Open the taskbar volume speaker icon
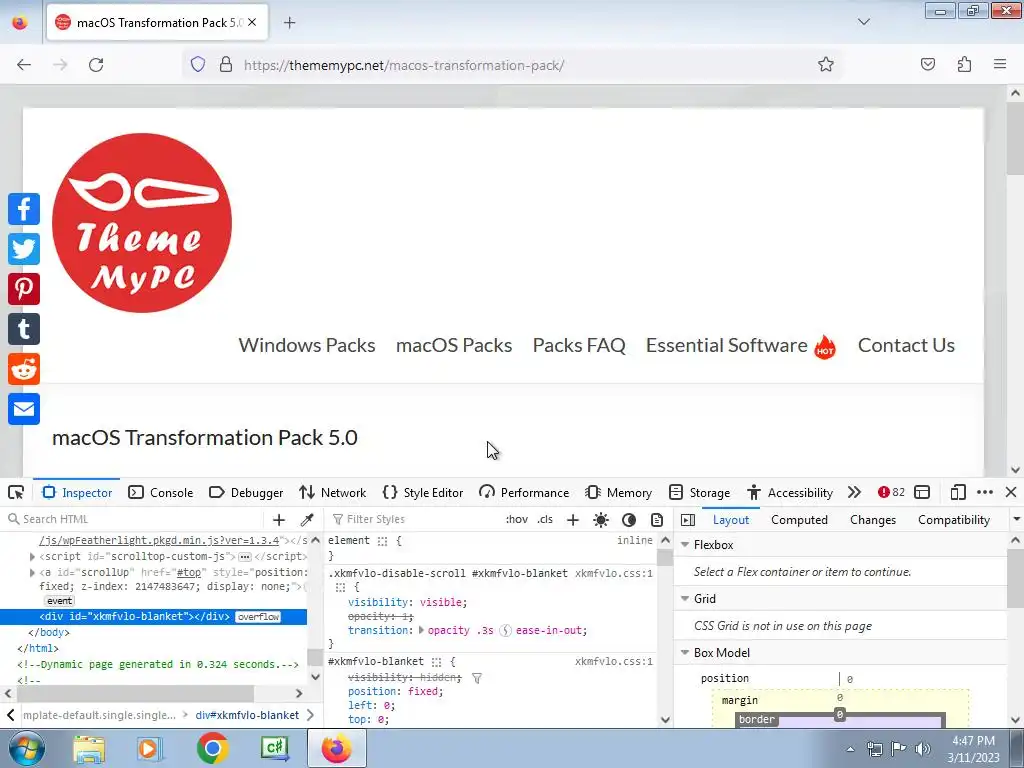This screenshot has width=1024, height=768. coord(923,748)
